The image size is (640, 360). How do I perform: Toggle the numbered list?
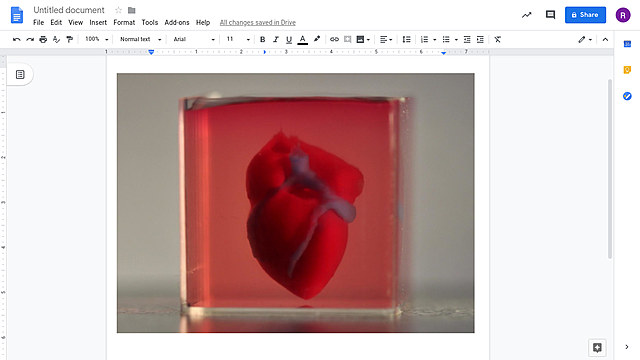tap(424, 39)
